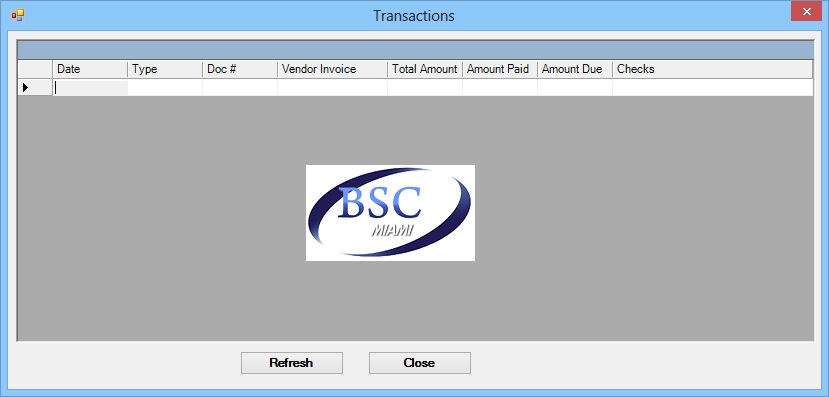The image size is (829, 397).
Task: Click the Type cell in first row
Action: coord(165,88)
